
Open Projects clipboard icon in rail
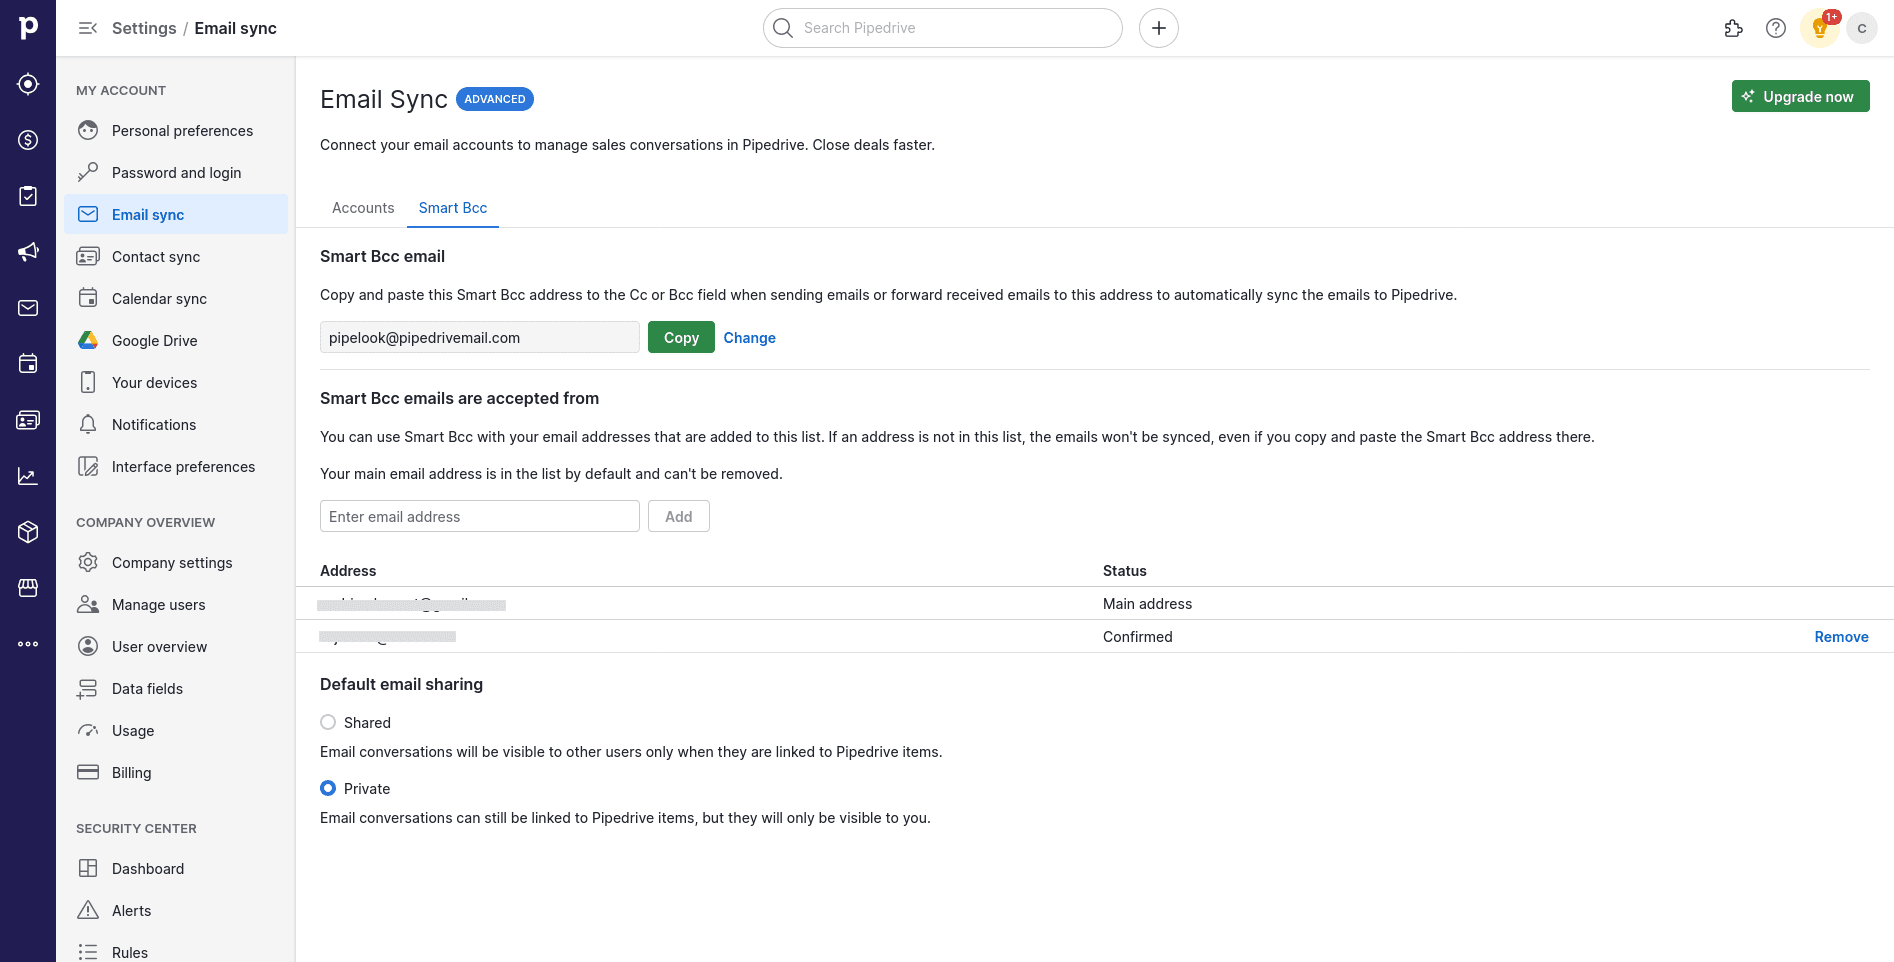[28, 196]
